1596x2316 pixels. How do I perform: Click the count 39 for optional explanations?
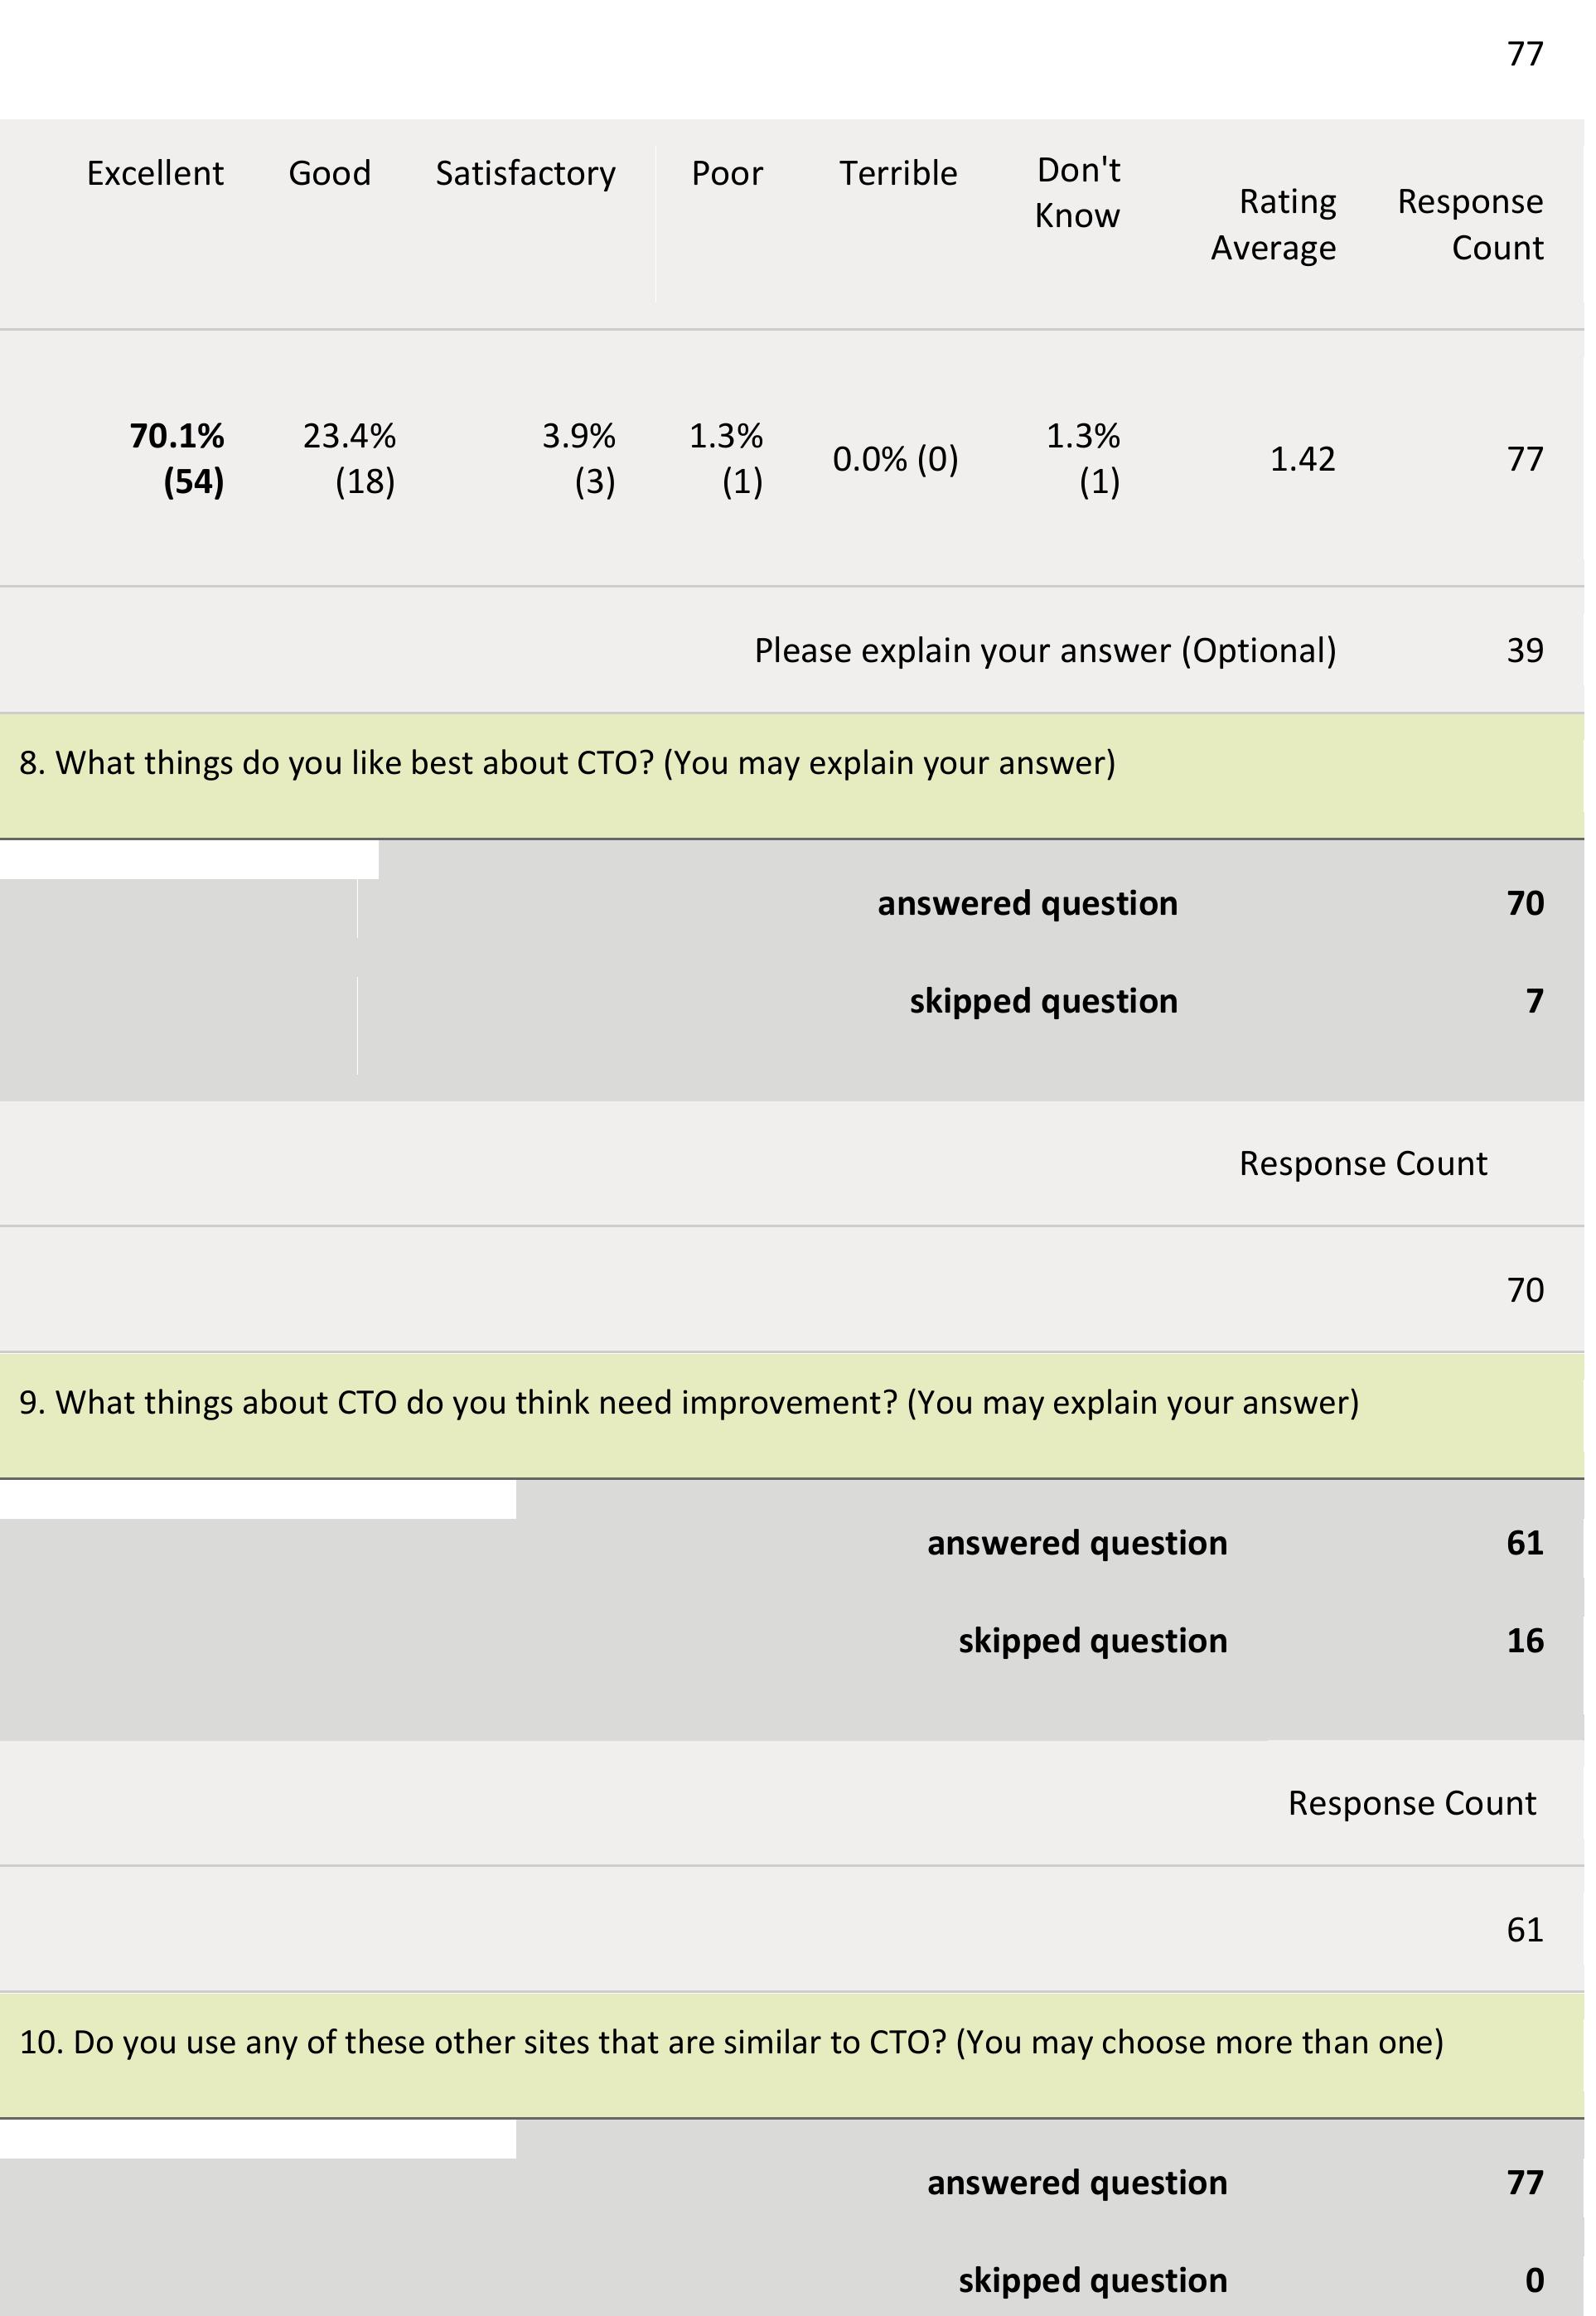click(1525, 650)
